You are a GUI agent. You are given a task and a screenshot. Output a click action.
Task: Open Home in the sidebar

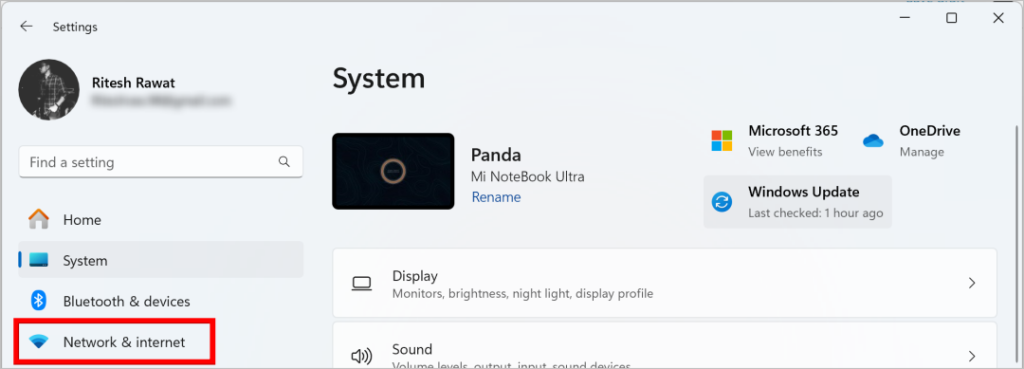[161, 220]
